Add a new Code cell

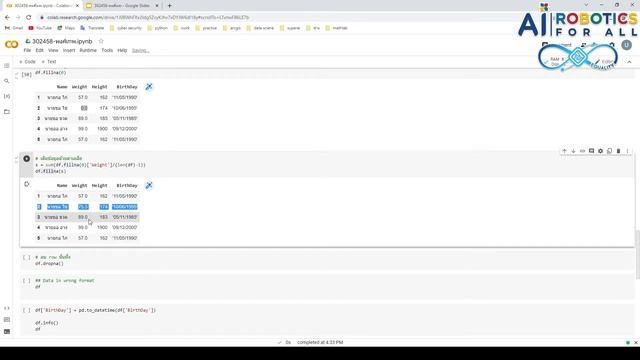coord(27,62)
